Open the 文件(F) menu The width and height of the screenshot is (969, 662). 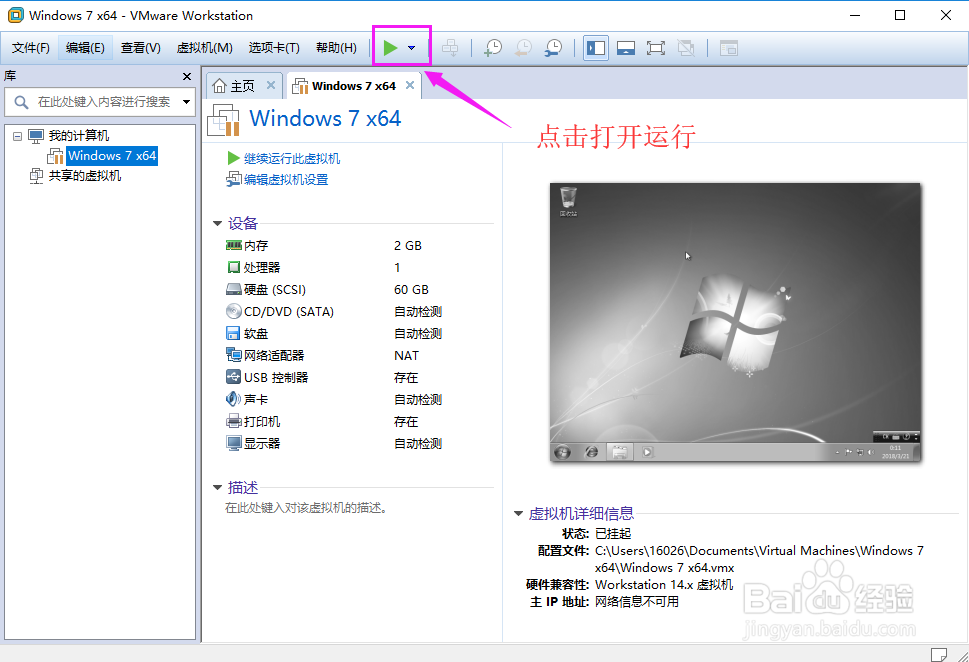pyautogui.click(x=31, y=48)
